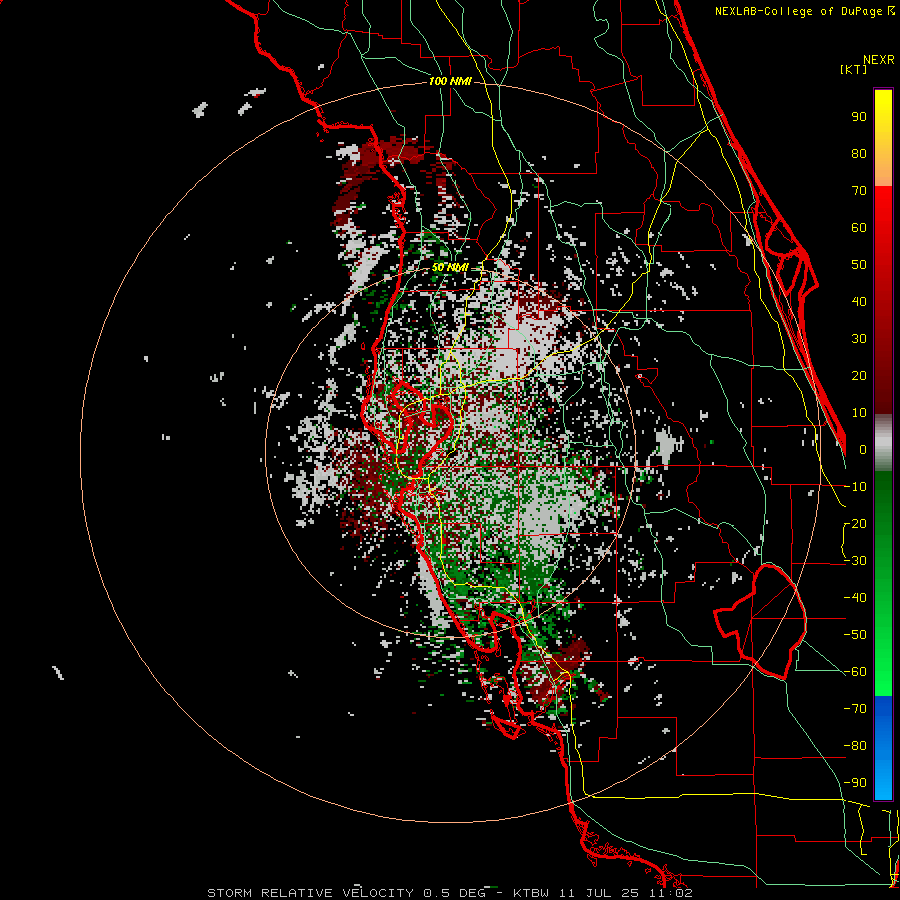Click the -60 value on the velocity scale
The height and width of the screenshot is (900, 900).
pos(855,672)
